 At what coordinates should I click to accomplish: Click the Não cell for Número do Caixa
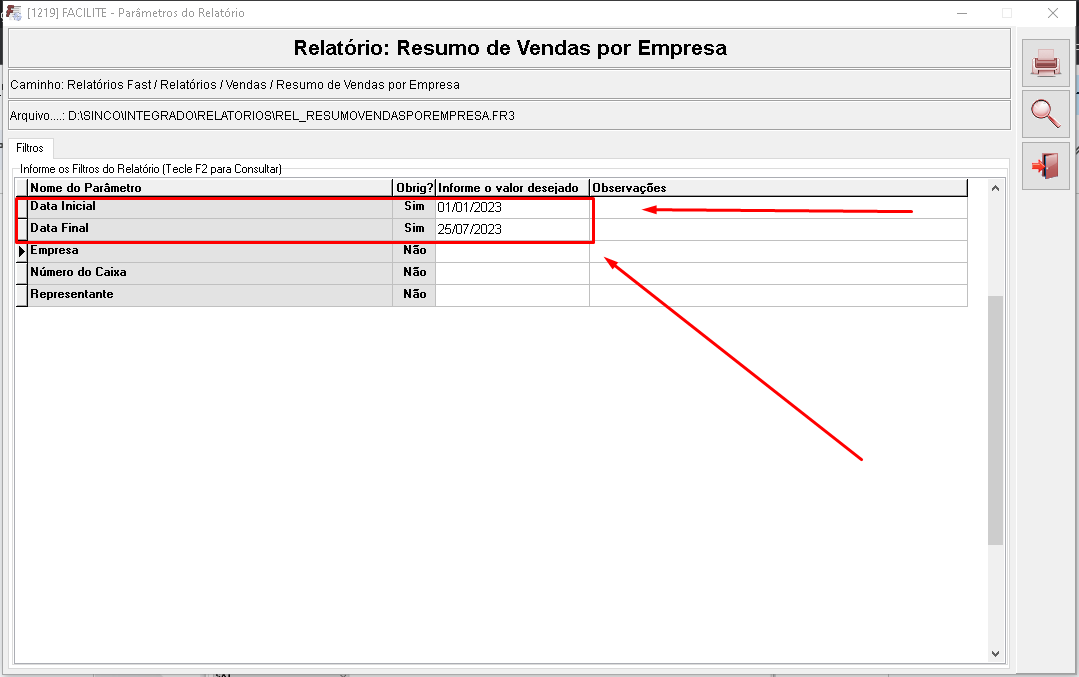point(414,273)
